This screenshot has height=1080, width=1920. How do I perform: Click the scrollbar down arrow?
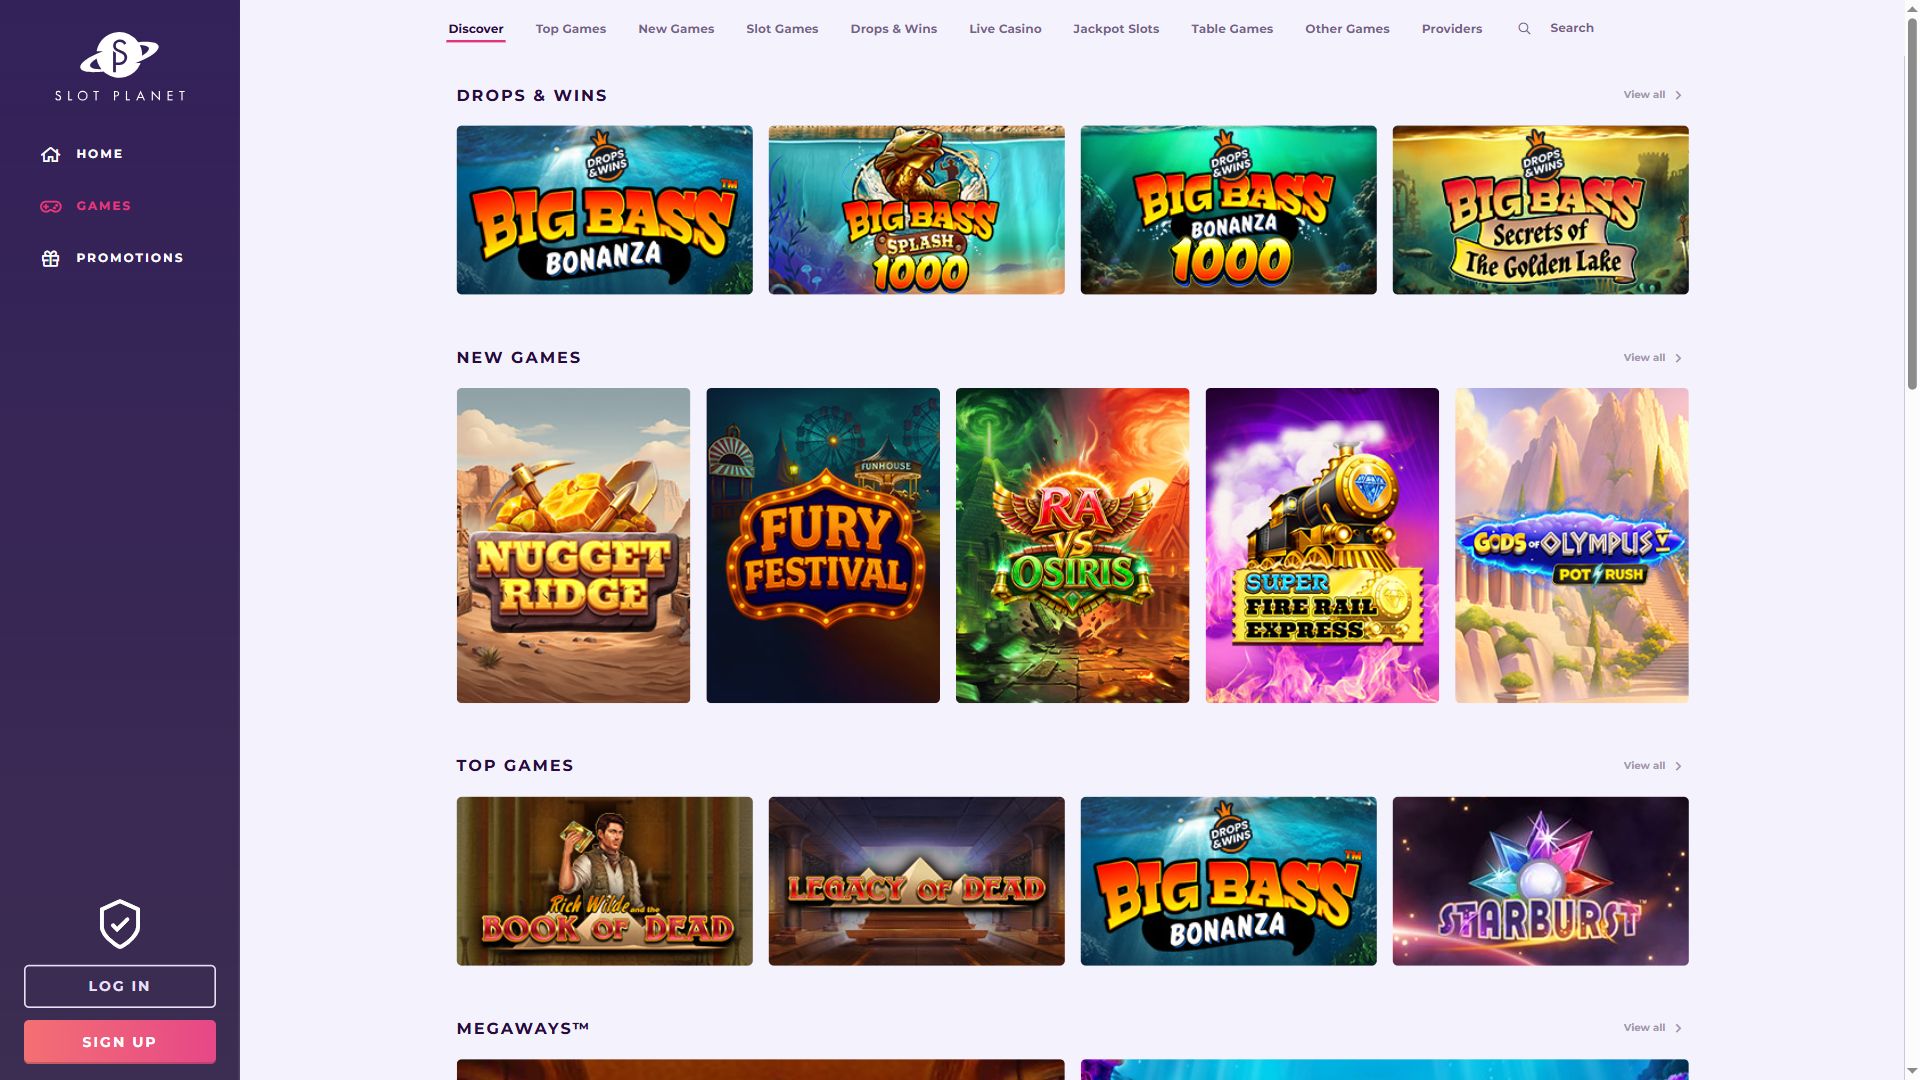pos(1912,1072)
